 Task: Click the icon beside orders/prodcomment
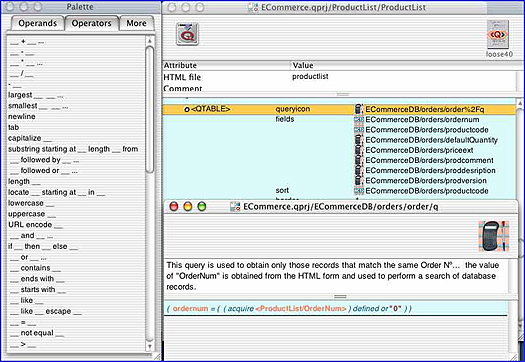[359, 160]
